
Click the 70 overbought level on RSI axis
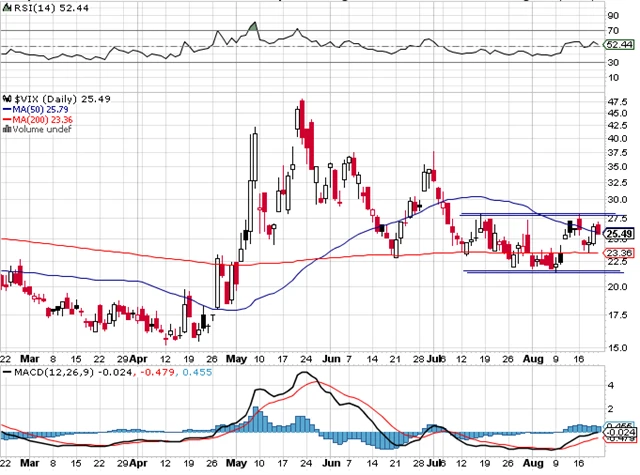(613, 31)
